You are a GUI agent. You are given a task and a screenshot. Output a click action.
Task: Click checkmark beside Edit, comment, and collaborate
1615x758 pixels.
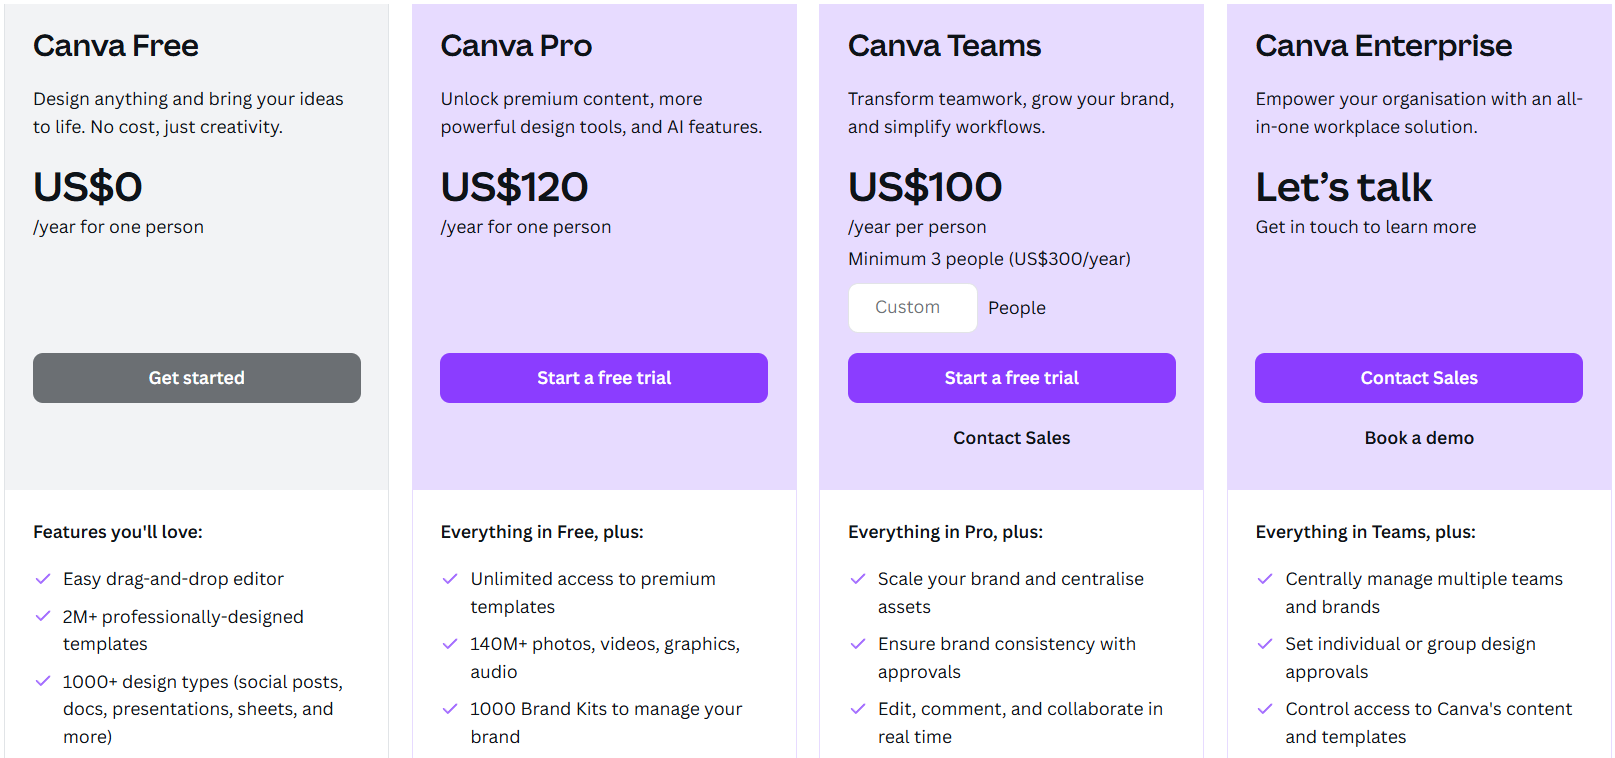tap(858, 709)
